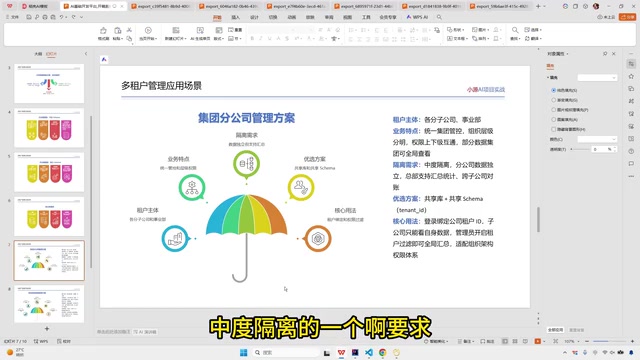This screenshot has height=360, width=640.
Task: Open the WPS AI tab
Action: coord(417,17)
